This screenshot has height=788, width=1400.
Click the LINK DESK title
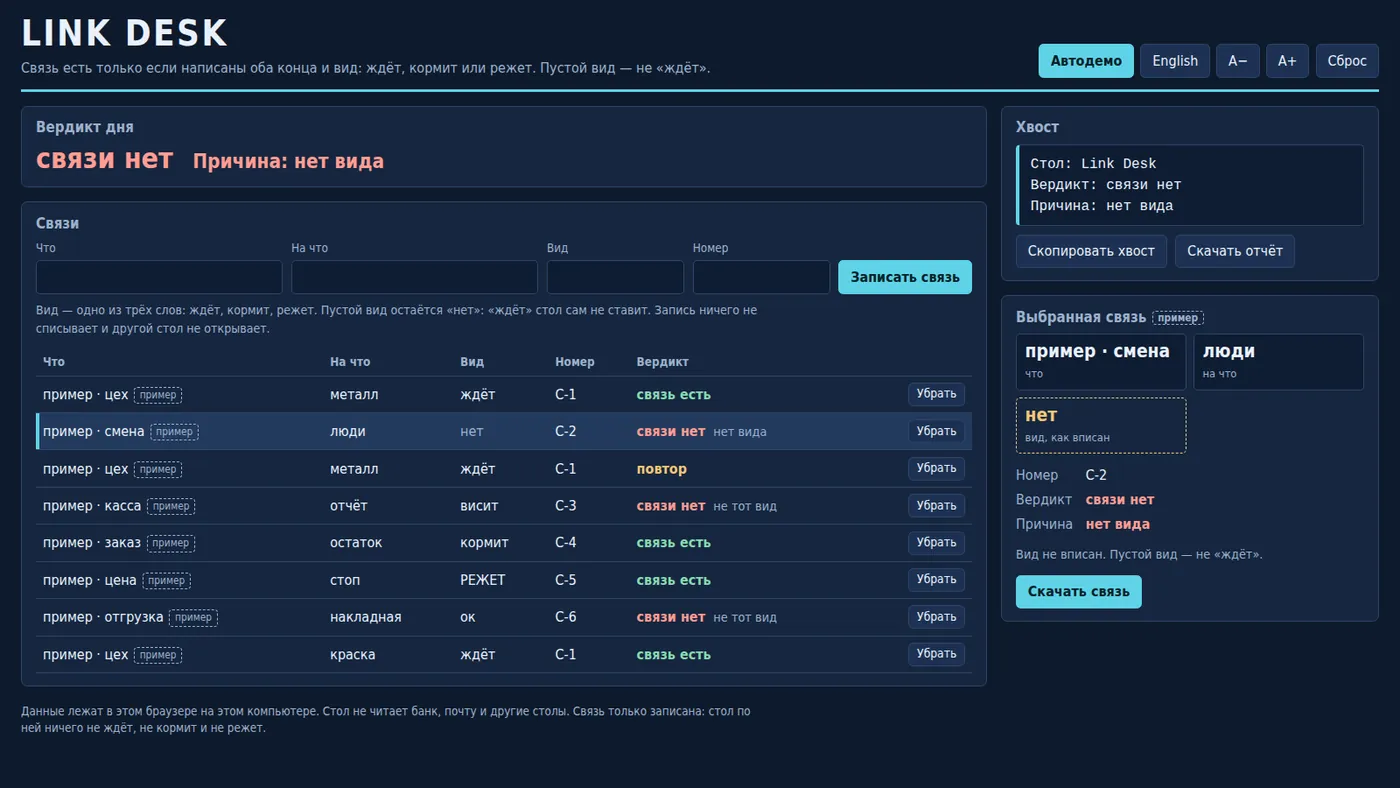coord(125,34)
